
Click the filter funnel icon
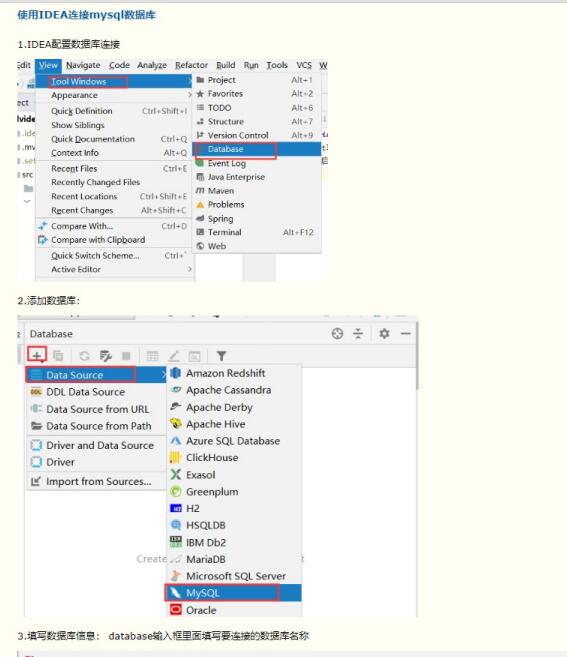tap(221, 356)
